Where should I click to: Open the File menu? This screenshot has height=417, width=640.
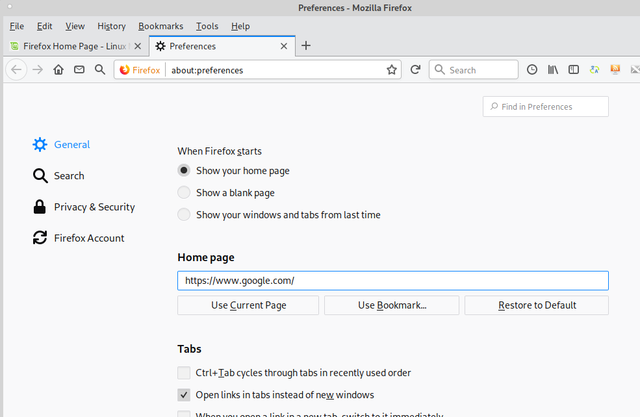(17, 26)
